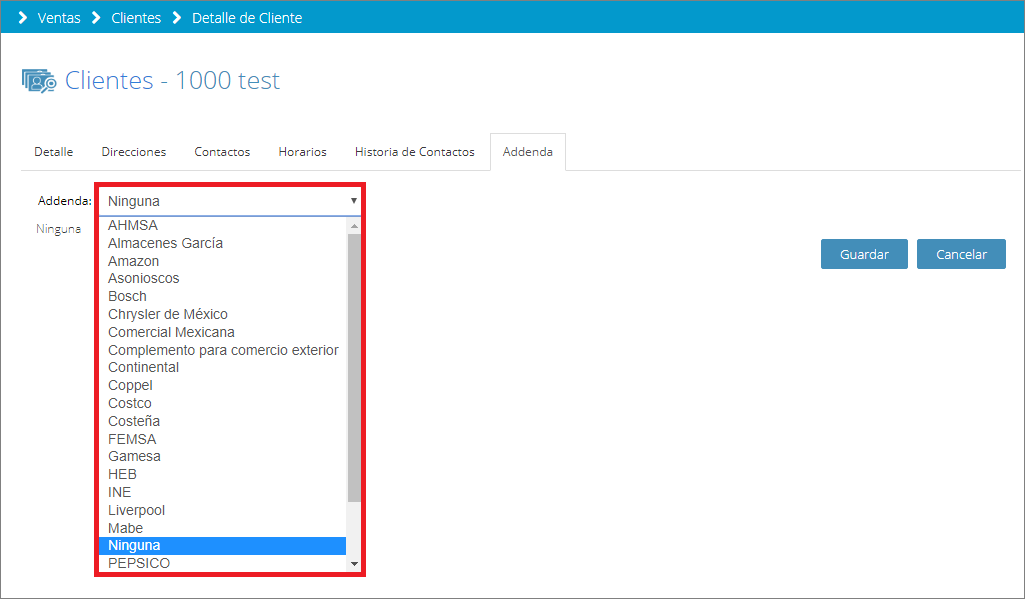Select the Coppel option

click(222, 385)
